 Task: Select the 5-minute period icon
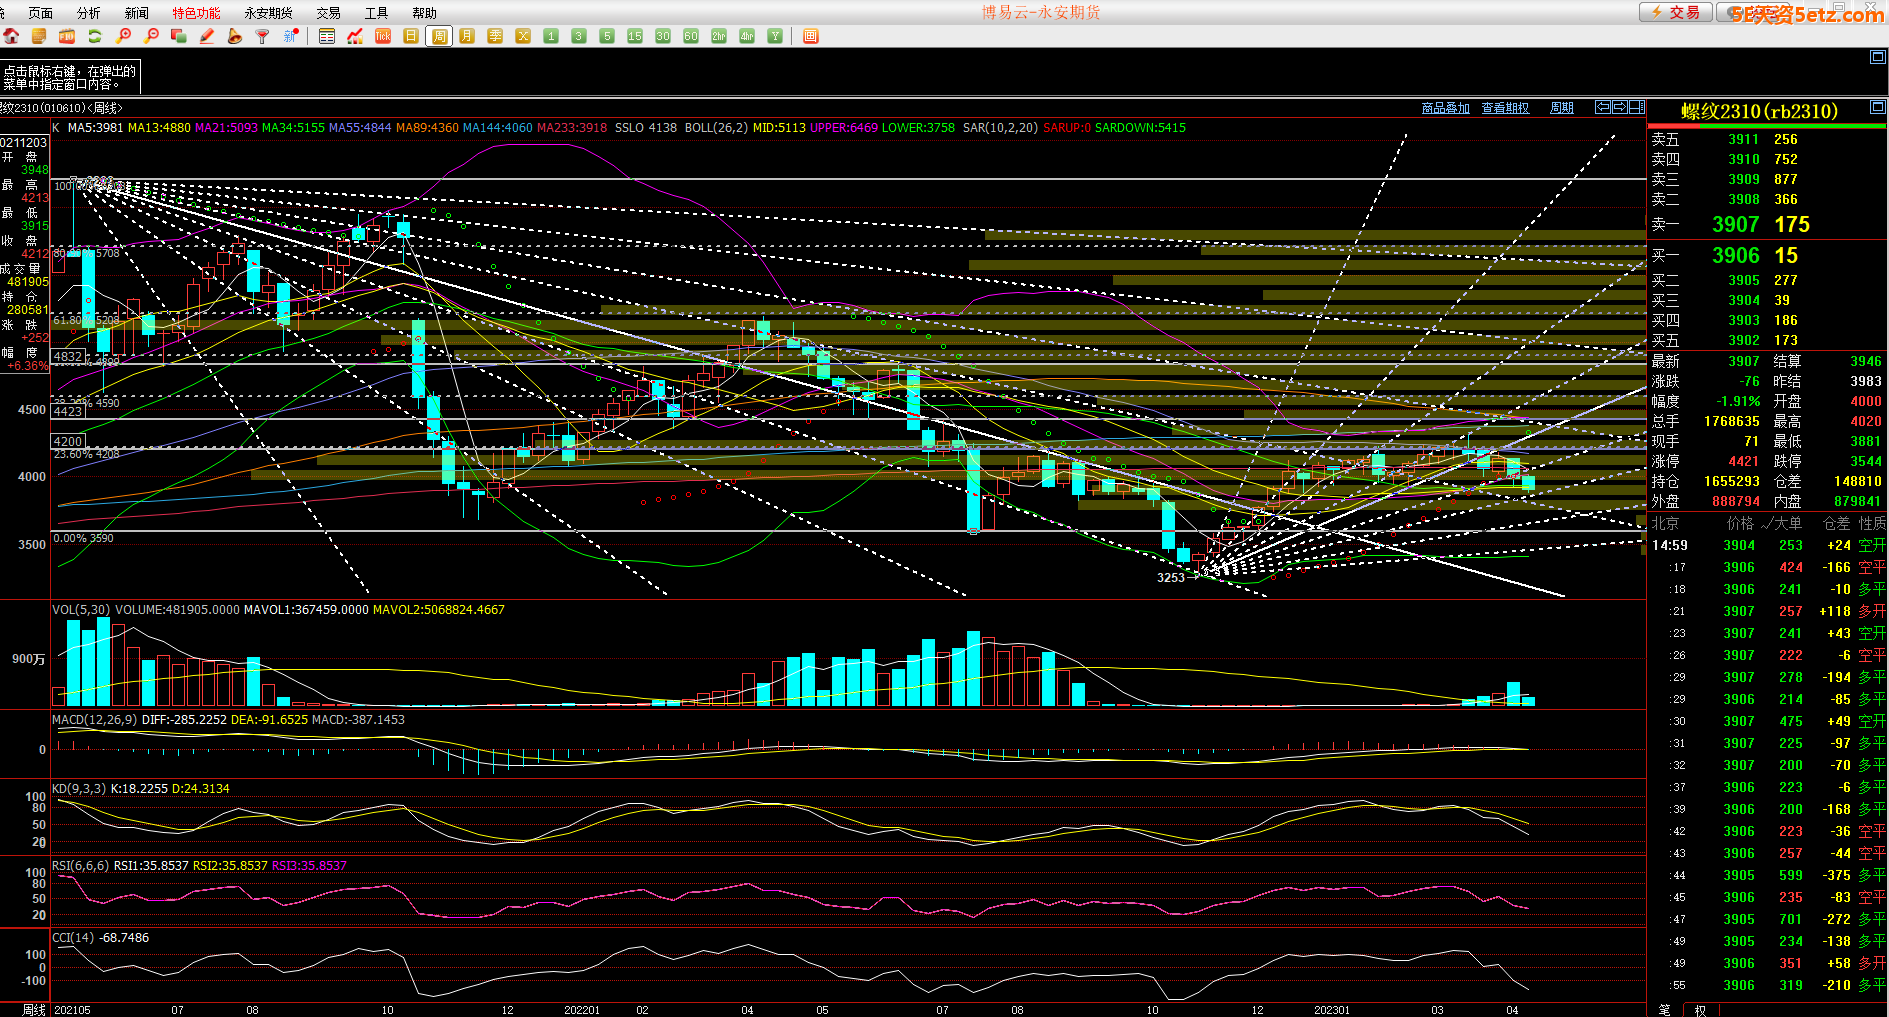[x=607, y=36]
